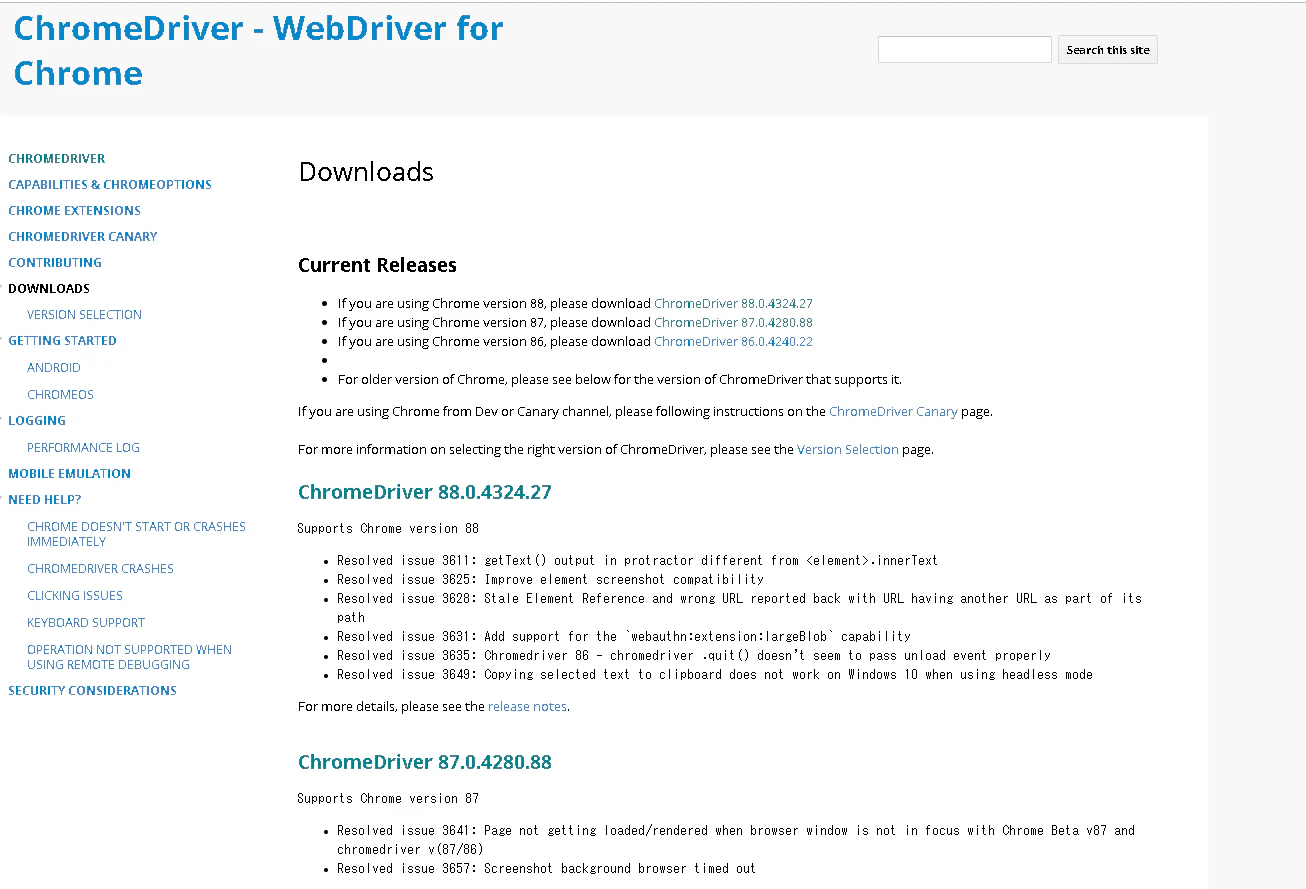
Task: Go to CHROME EXTENSIONS sidebar page
Action: pyautogui.click(x=74, y=210)
